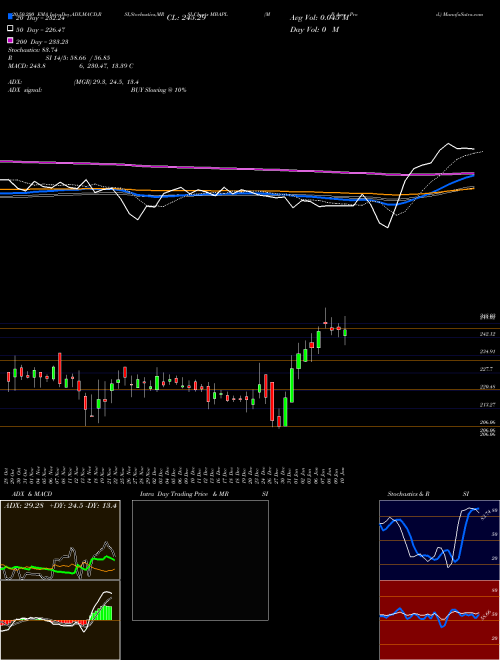Open the empty Intra Day Trading Price panel
Image resolution: width=500 pixels, height=660 pixels.
[200, 560]
